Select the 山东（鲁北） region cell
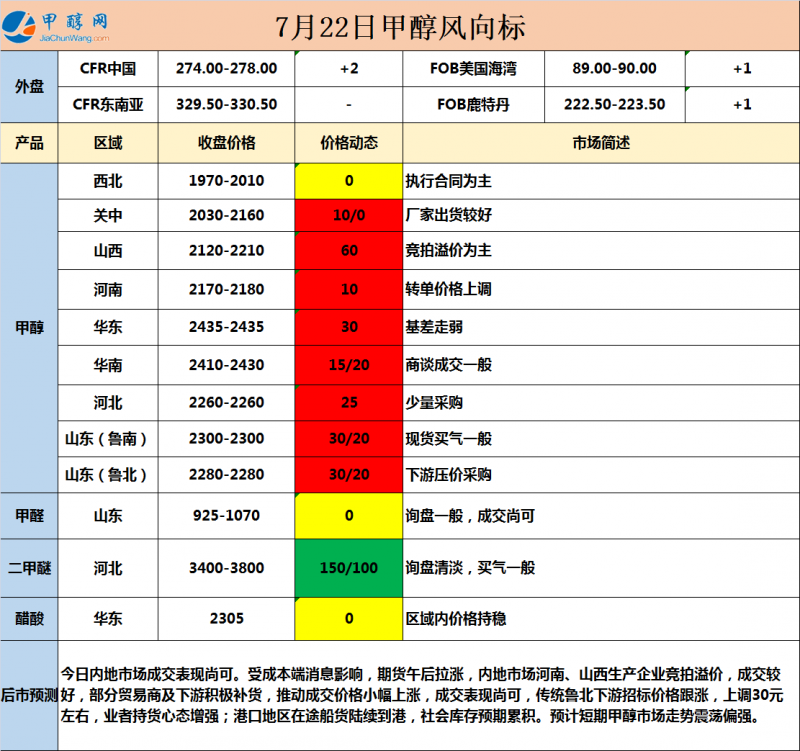 108,475
